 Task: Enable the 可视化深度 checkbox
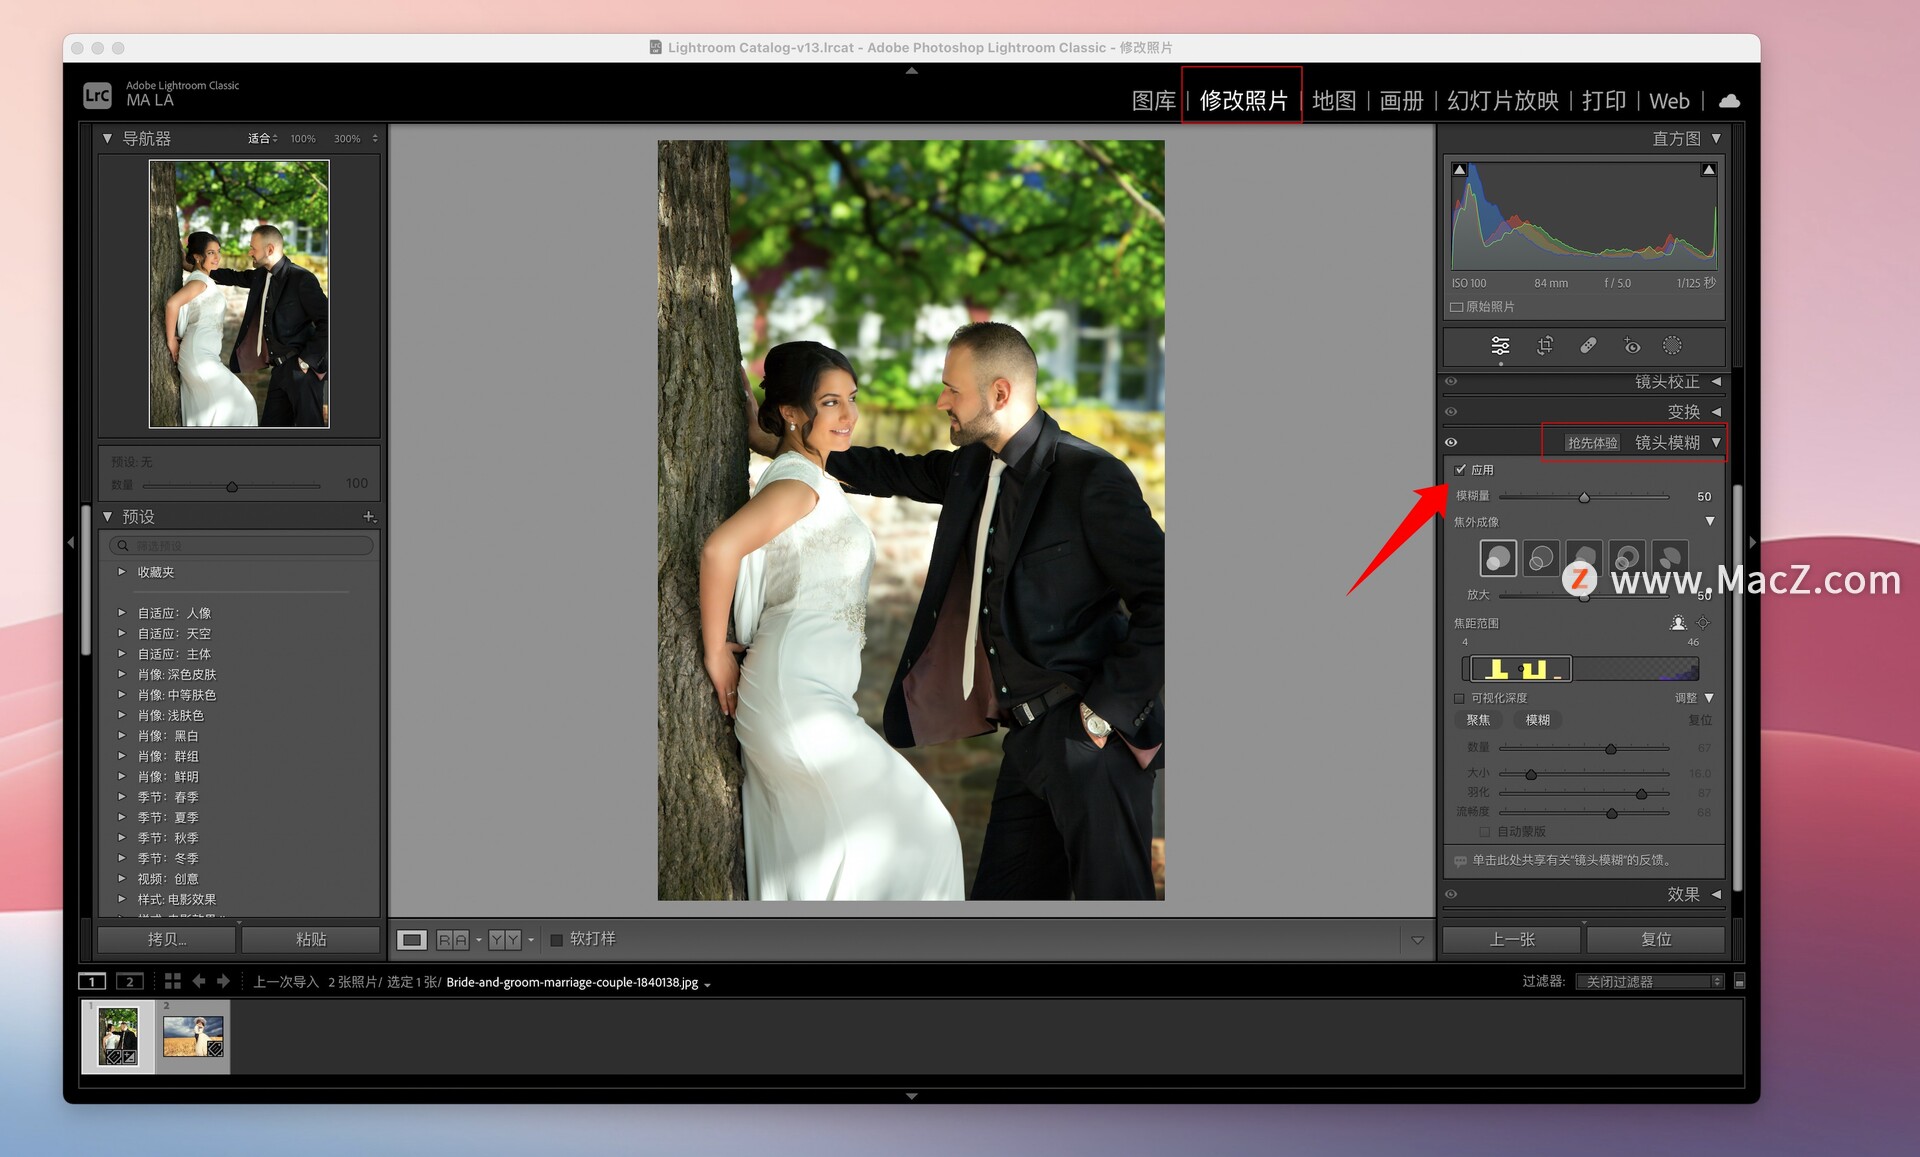tap(1457, 698)
